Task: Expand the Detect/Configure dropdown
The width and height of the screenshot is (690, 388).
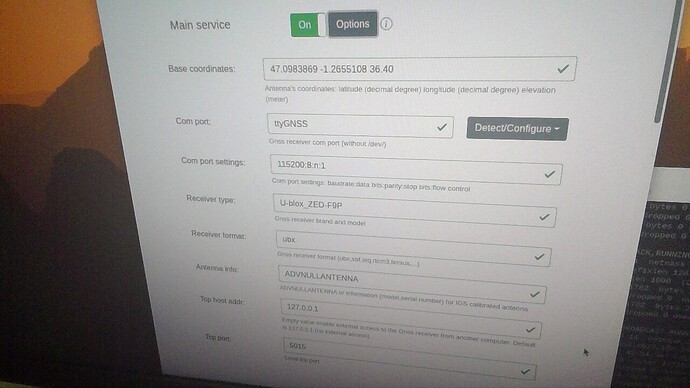Action: 517,129
